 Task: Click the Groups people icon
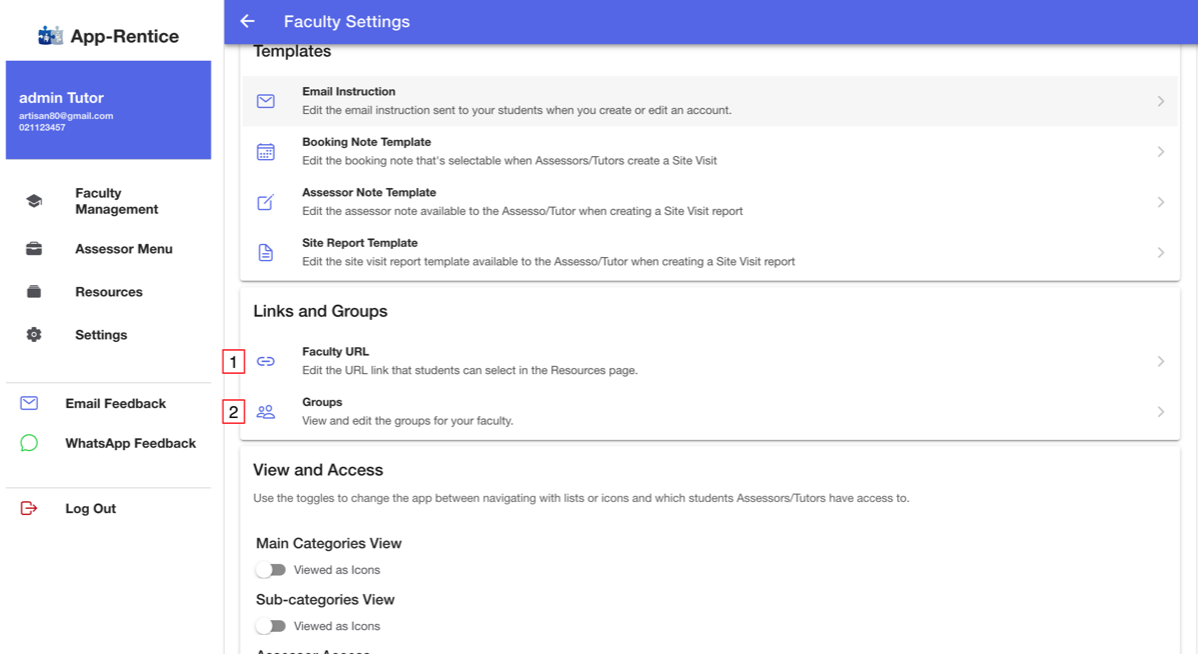[x=266, y=412]
